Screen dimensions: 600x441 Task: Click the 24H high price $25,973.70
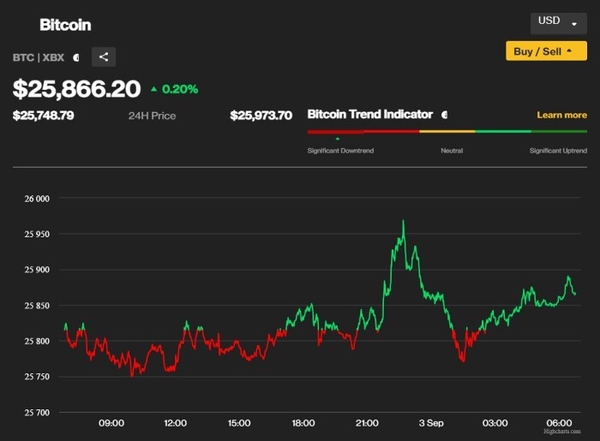(x=261, y=115)
